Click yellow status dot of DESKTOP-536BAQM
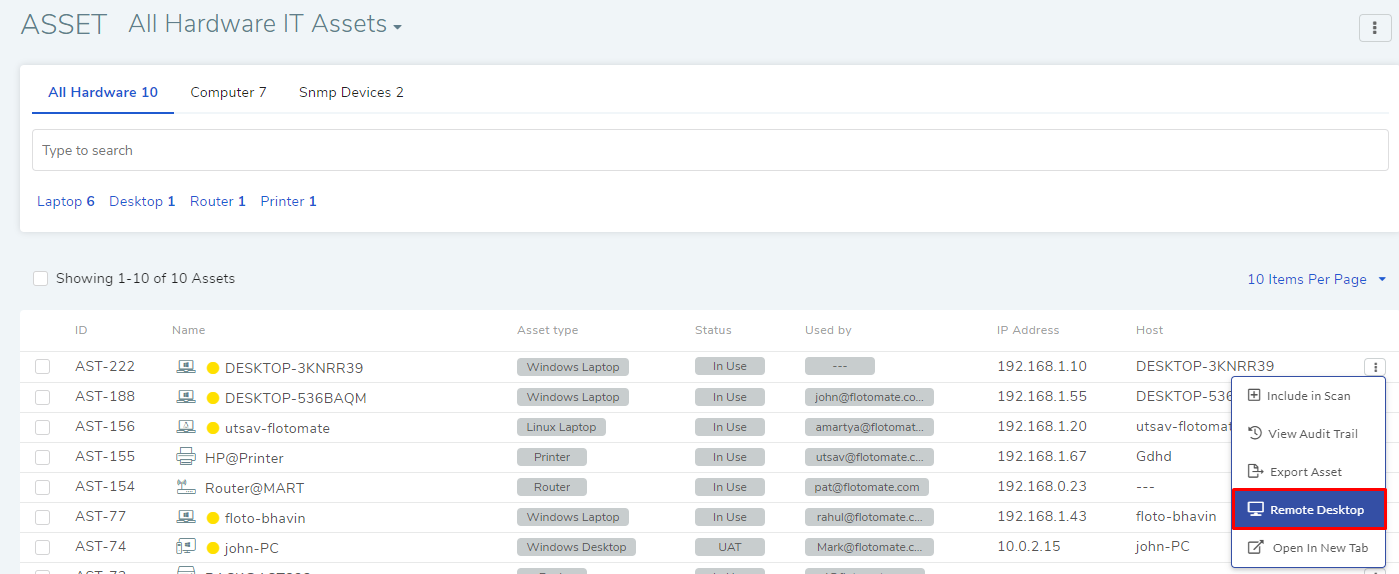Screen dimensions: 1399x574 point(212,398)
